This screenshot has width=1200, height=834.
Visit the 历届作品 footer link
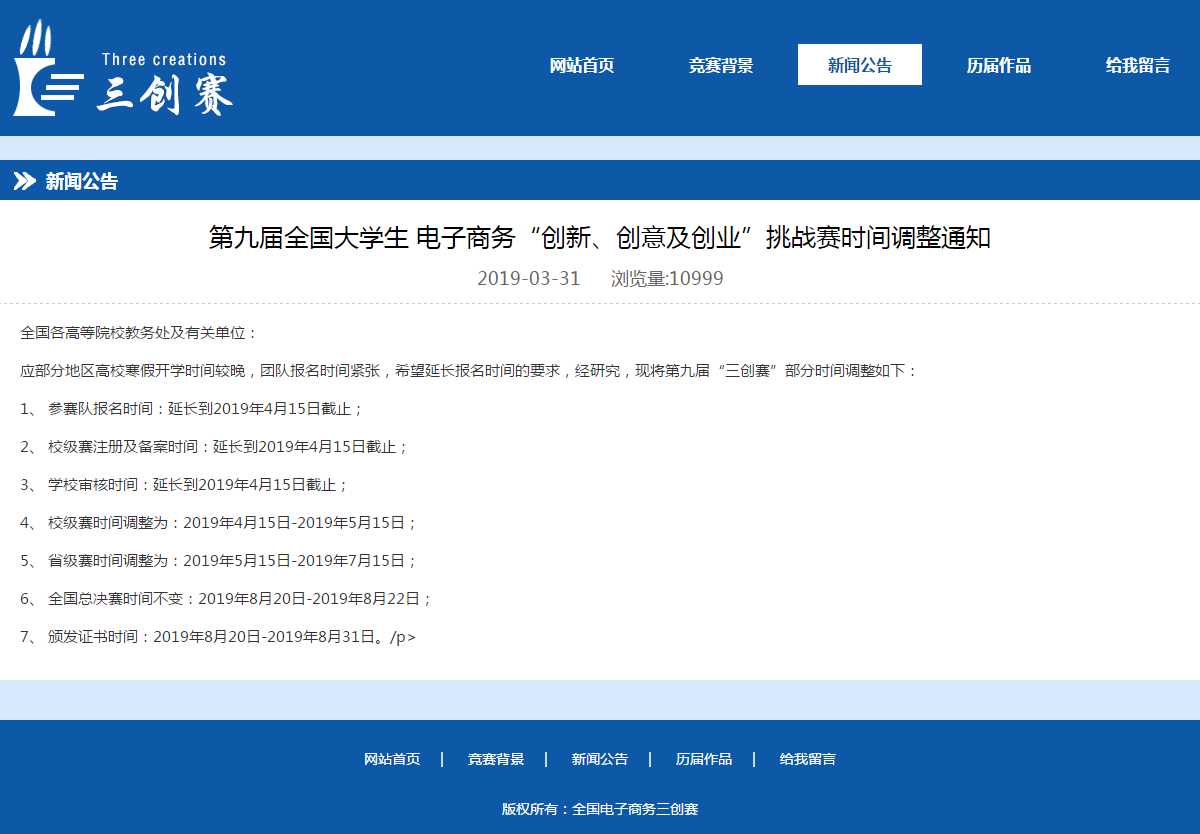click(x=704, y=759)
